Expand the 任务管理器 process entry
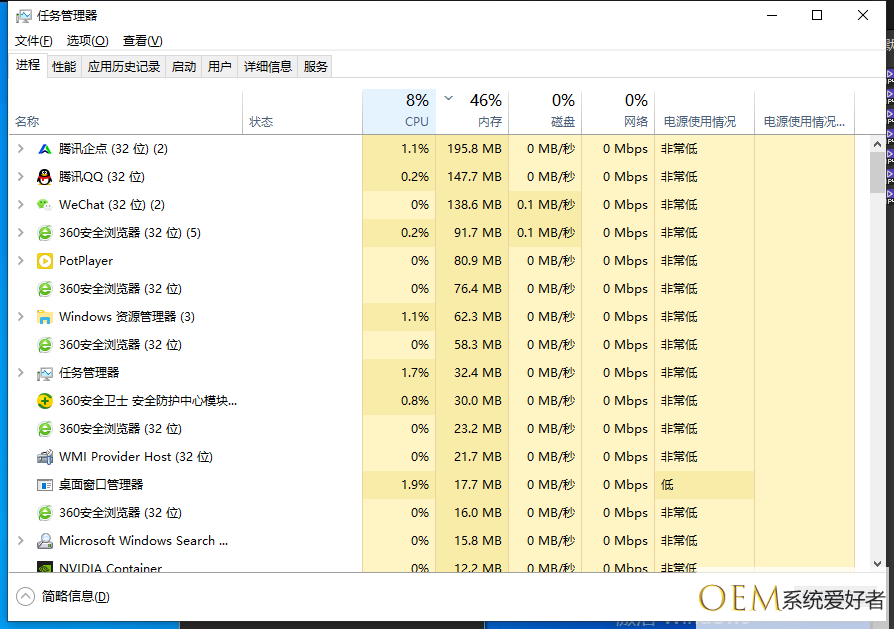The image size is (894, 629). tap(21, 373)
